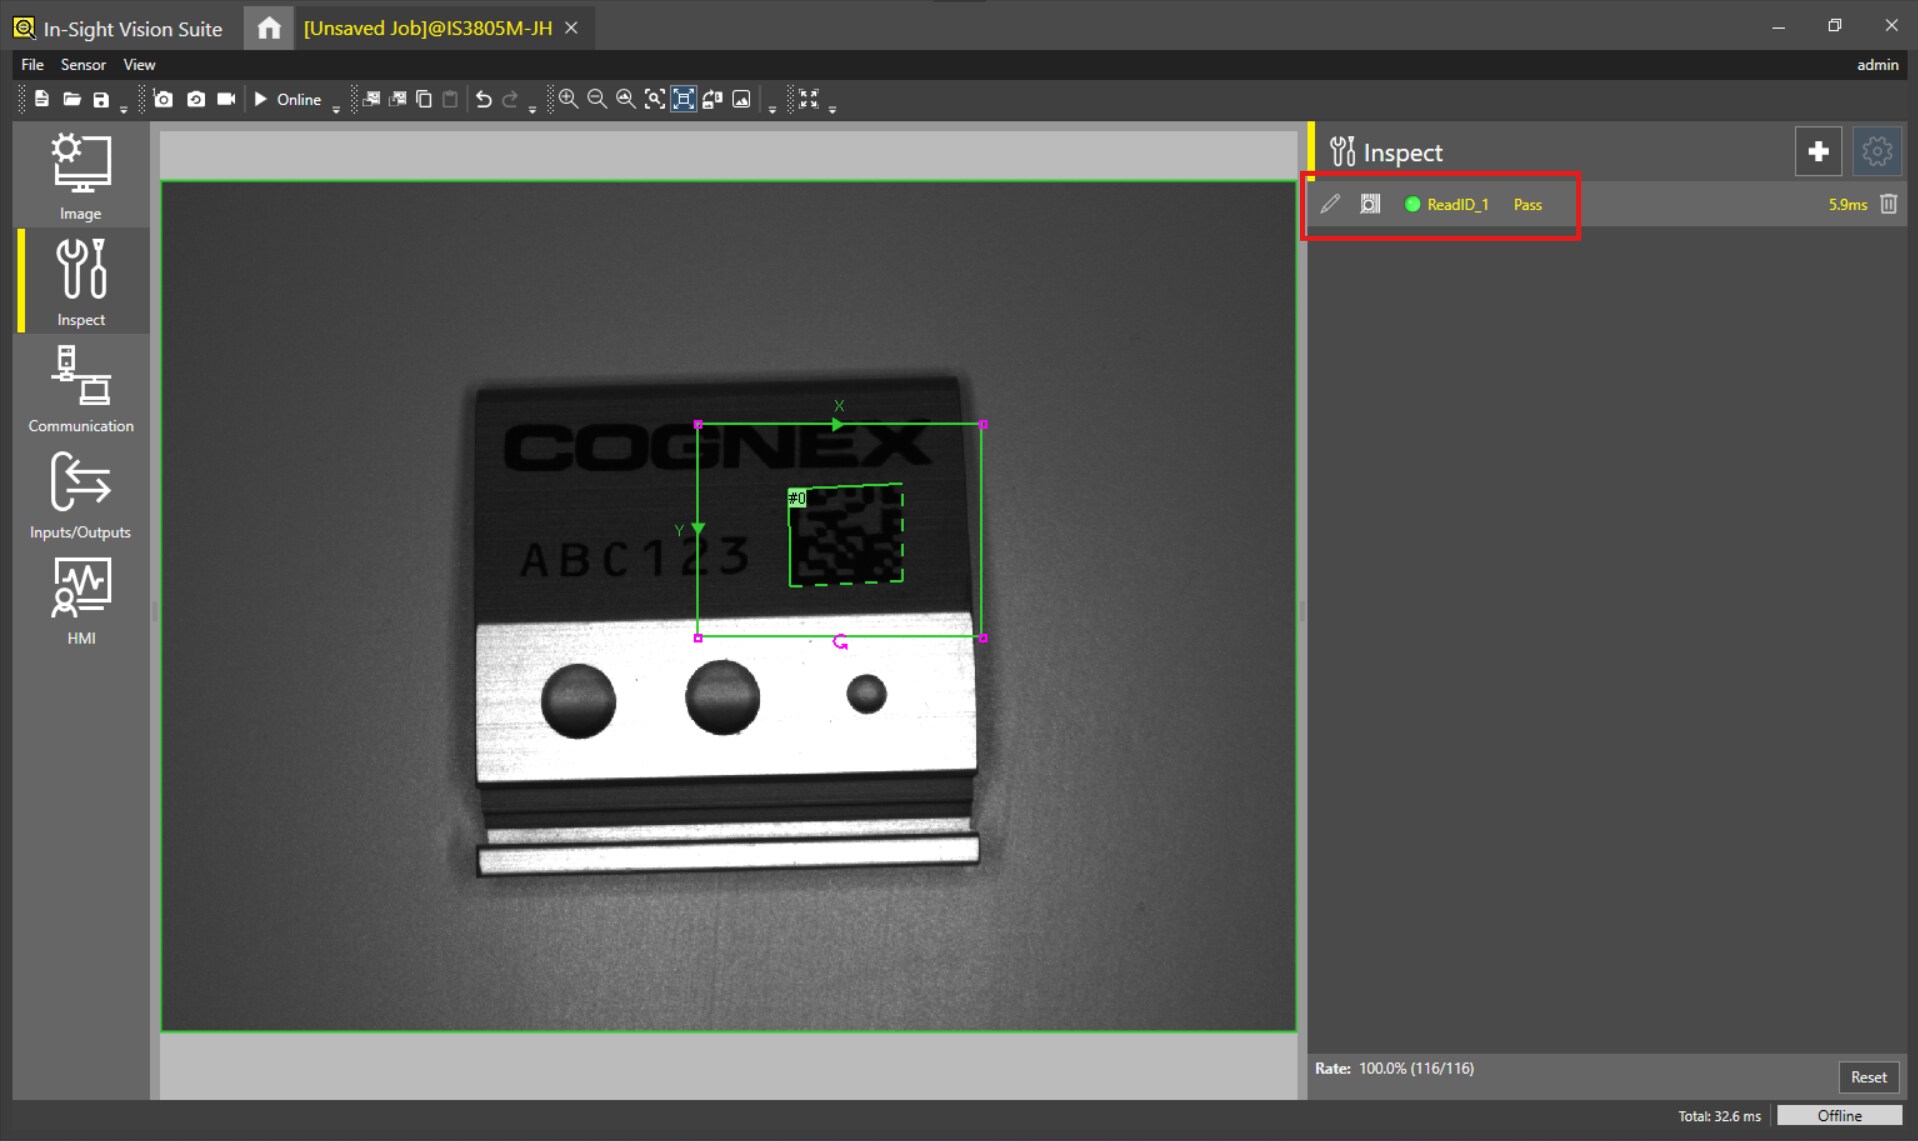Add a new tool with the plus button

[1818, 151]
